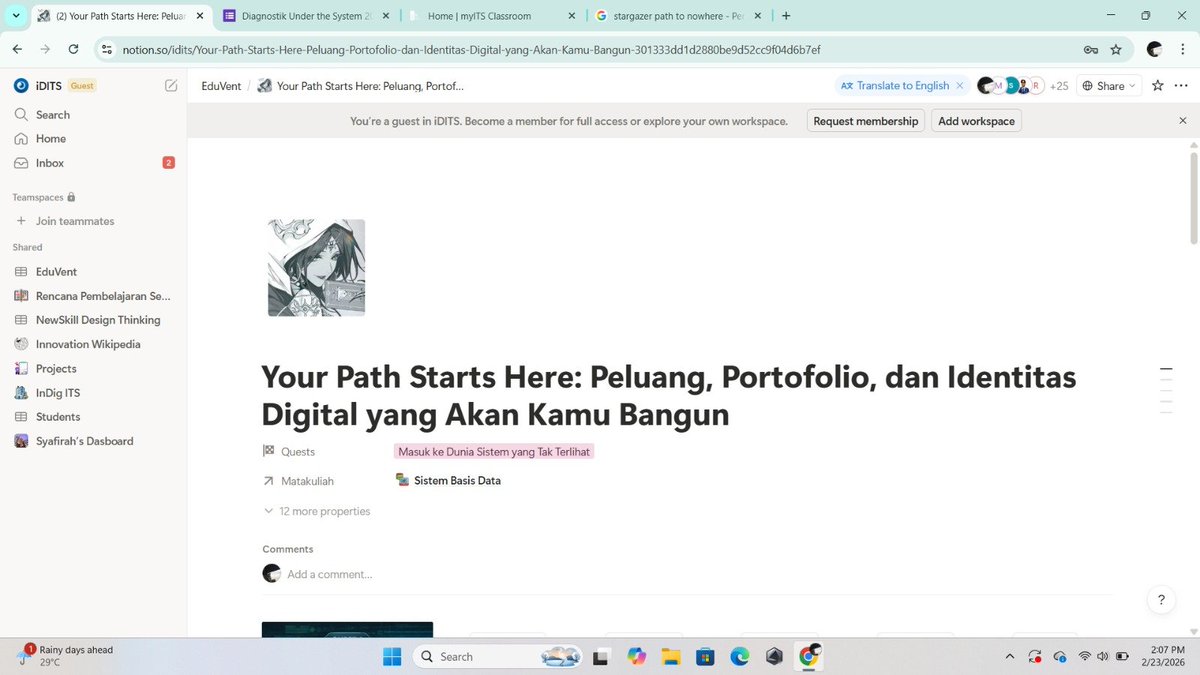Open the Share dropdown
Viewport: 1200px width, 675px height.
click(1108, 86)
